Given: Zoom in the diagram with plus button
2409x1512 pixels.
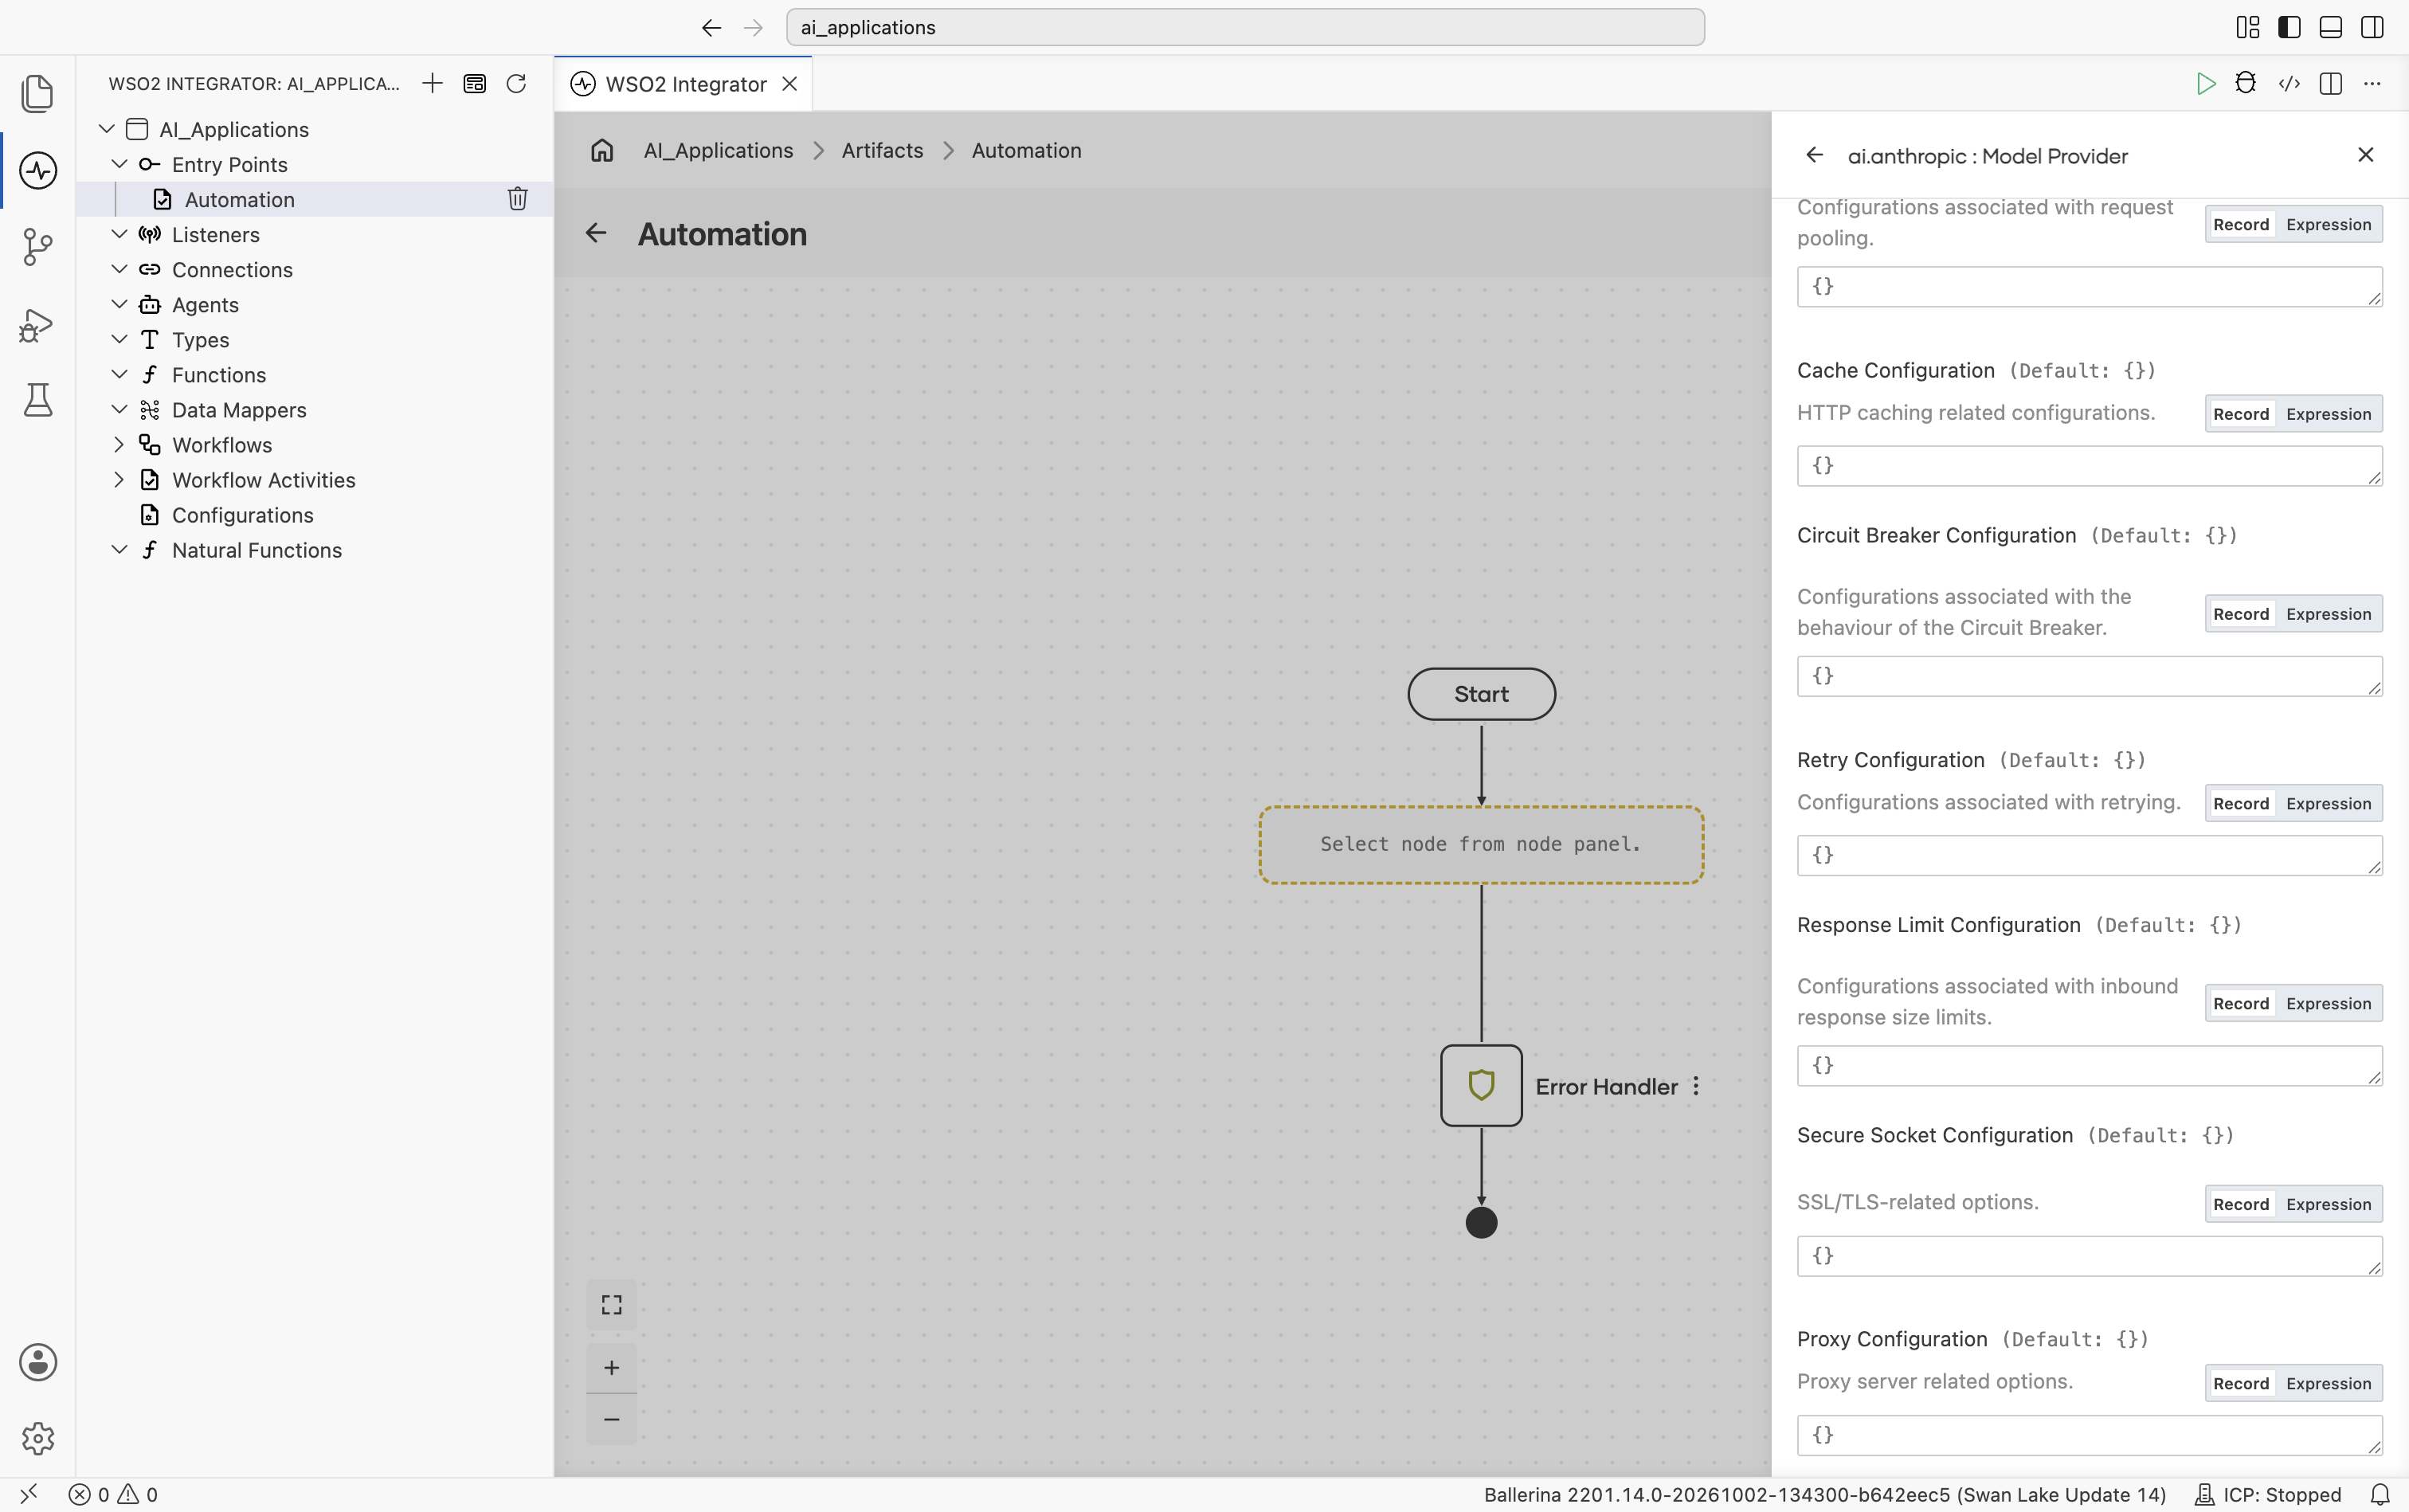Looking at the screenshot, I should pyautogui.click(x=612, y=1367).
